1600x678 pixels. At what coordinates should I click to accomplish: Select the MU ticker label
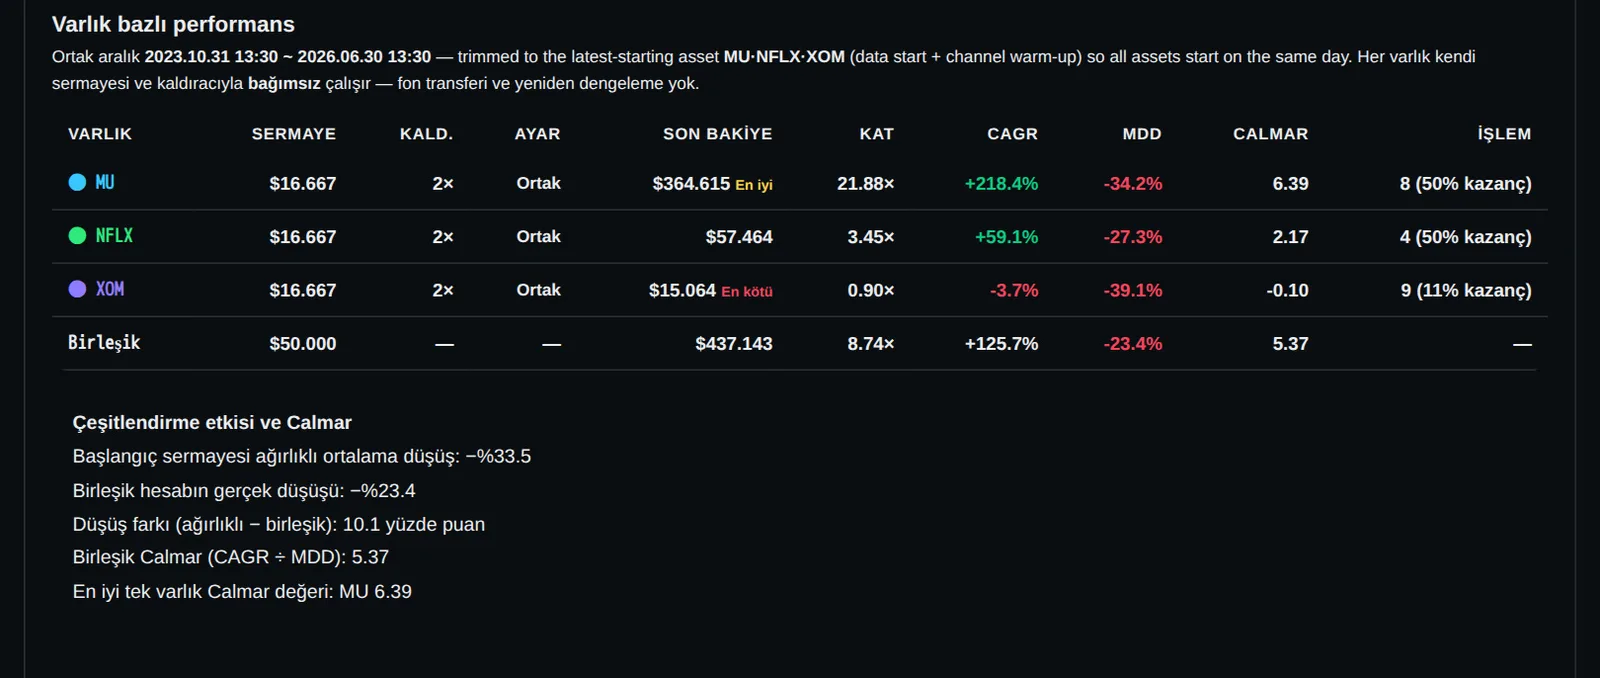point(105,182)
